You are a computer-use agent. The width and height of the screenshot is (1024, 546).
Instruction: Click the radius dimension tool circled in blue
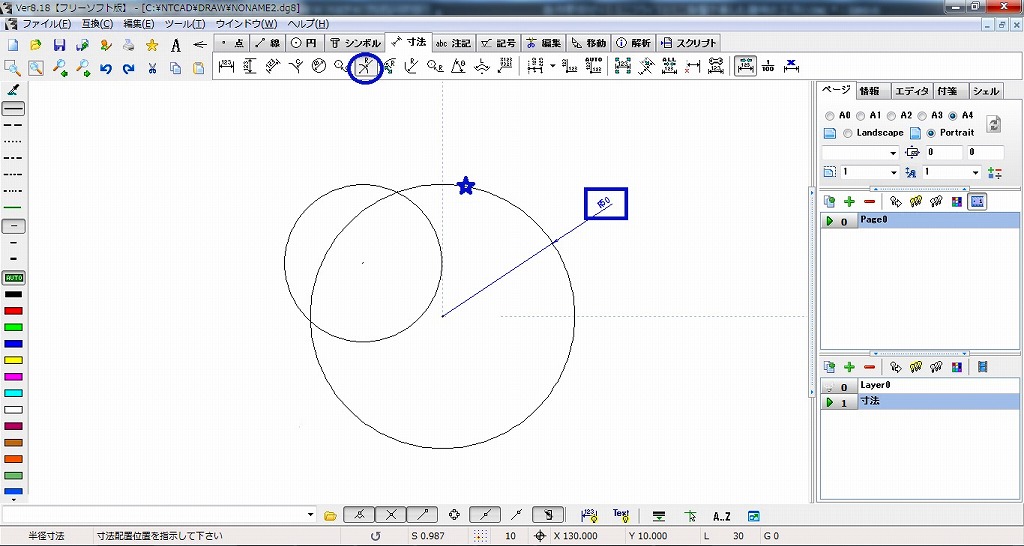point(365,67)
